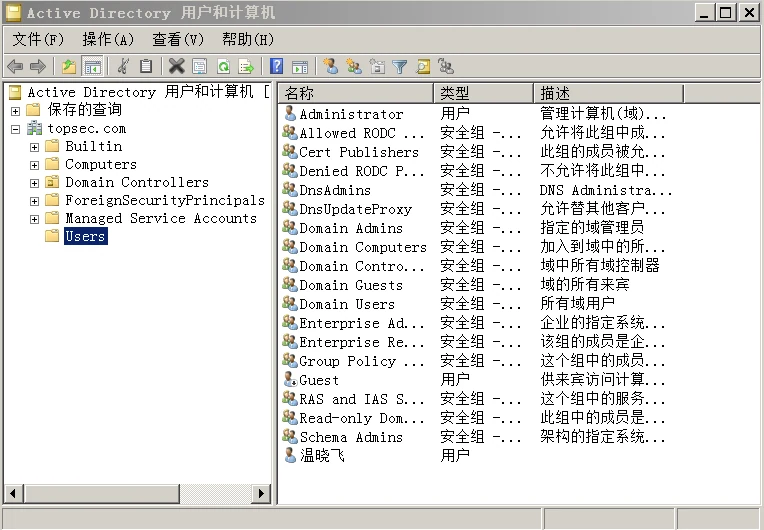Click the Delete X toolbar icon
The width and height of the screenshot is (764, 530).
click(176, 66)
